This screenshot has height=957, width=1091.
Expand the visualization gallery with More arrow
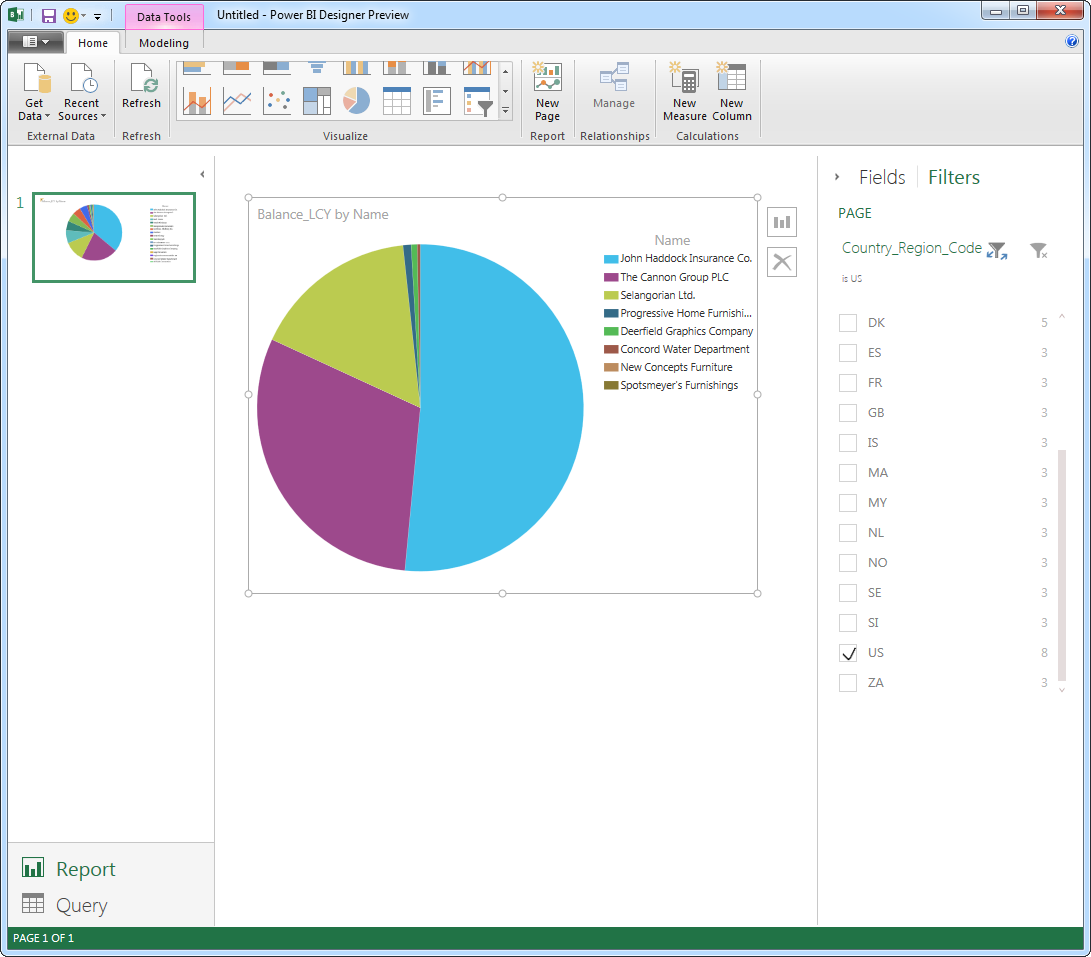505,110
